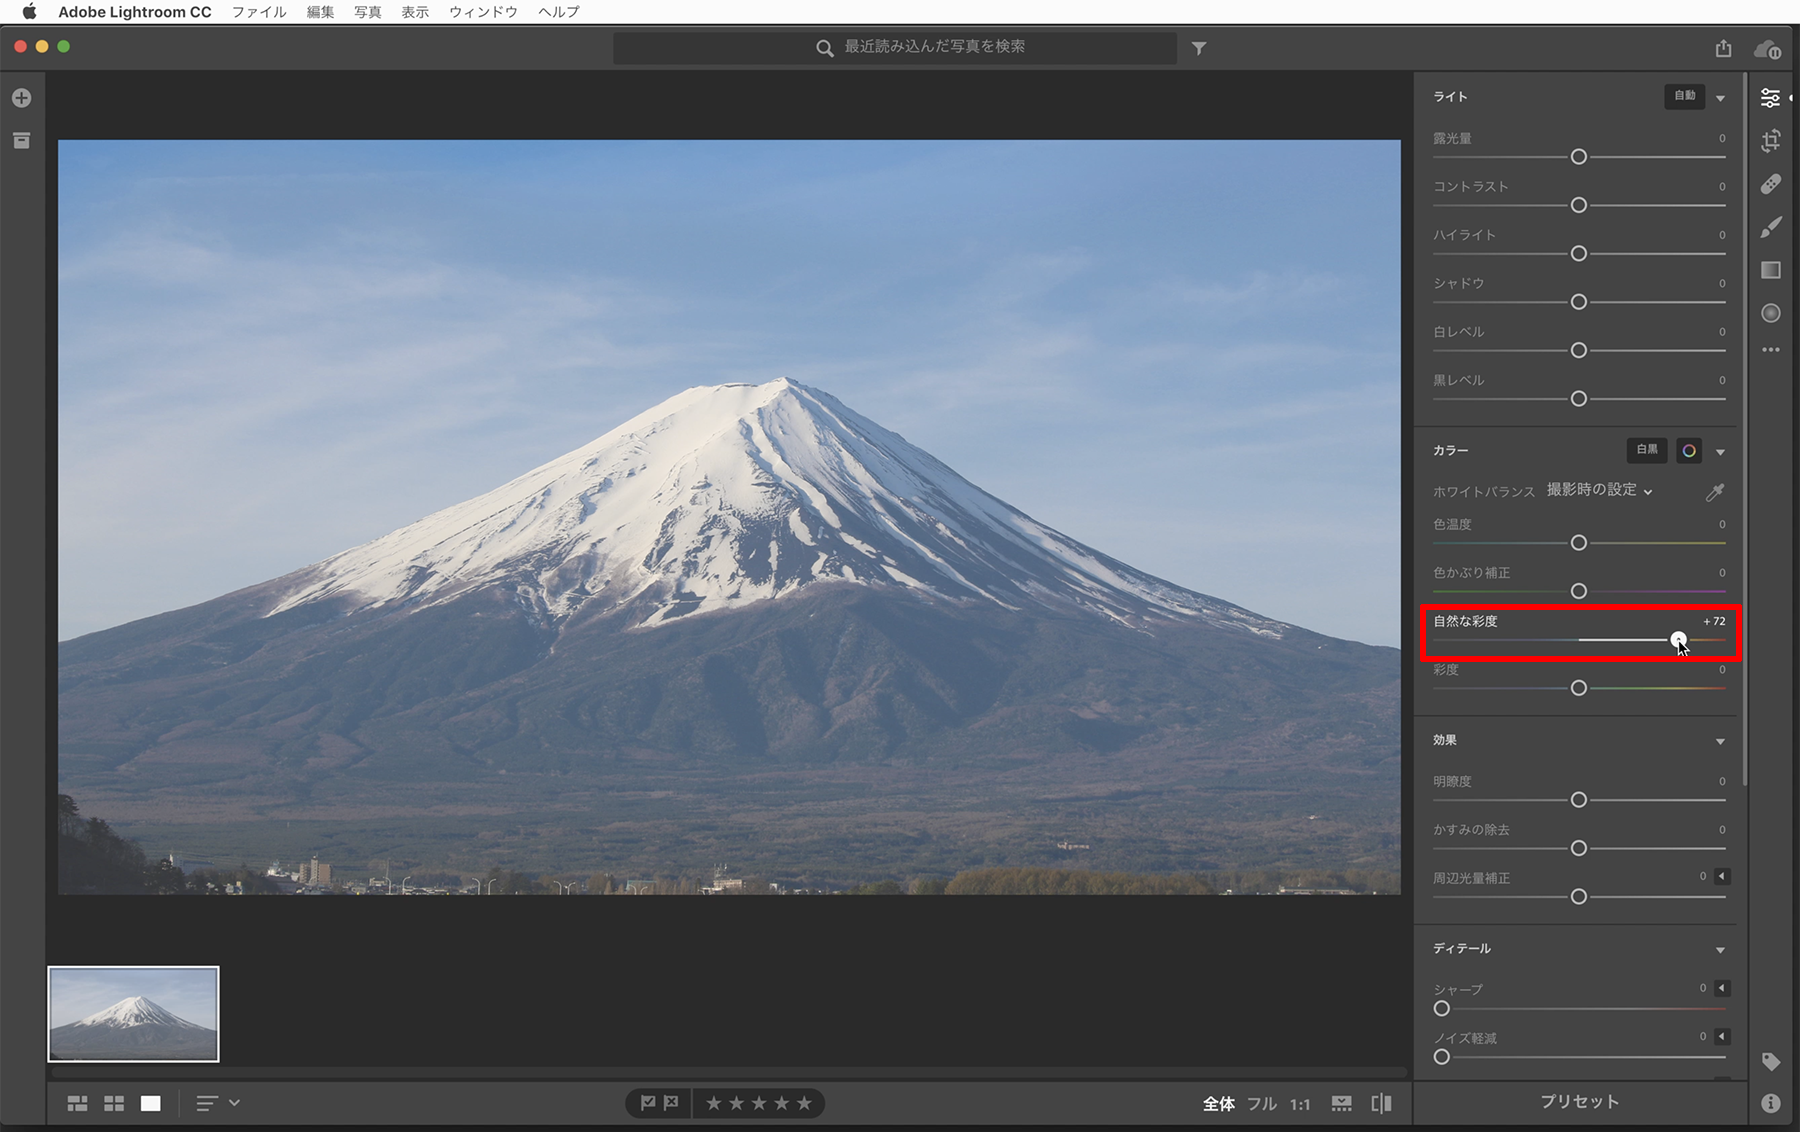Image resolution: width=1800 pixels, height=1132 pixels.
Task: Select the Linear Gradient tool
Action: 1771,270
